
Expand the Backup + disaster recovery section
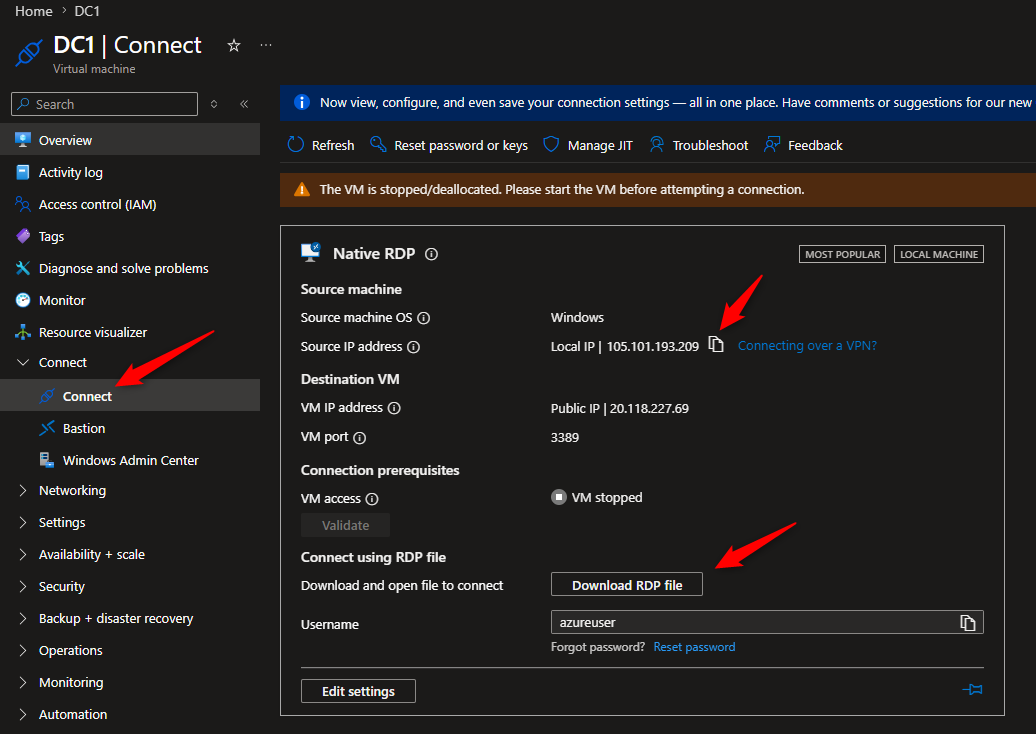(x=23, y=618)
